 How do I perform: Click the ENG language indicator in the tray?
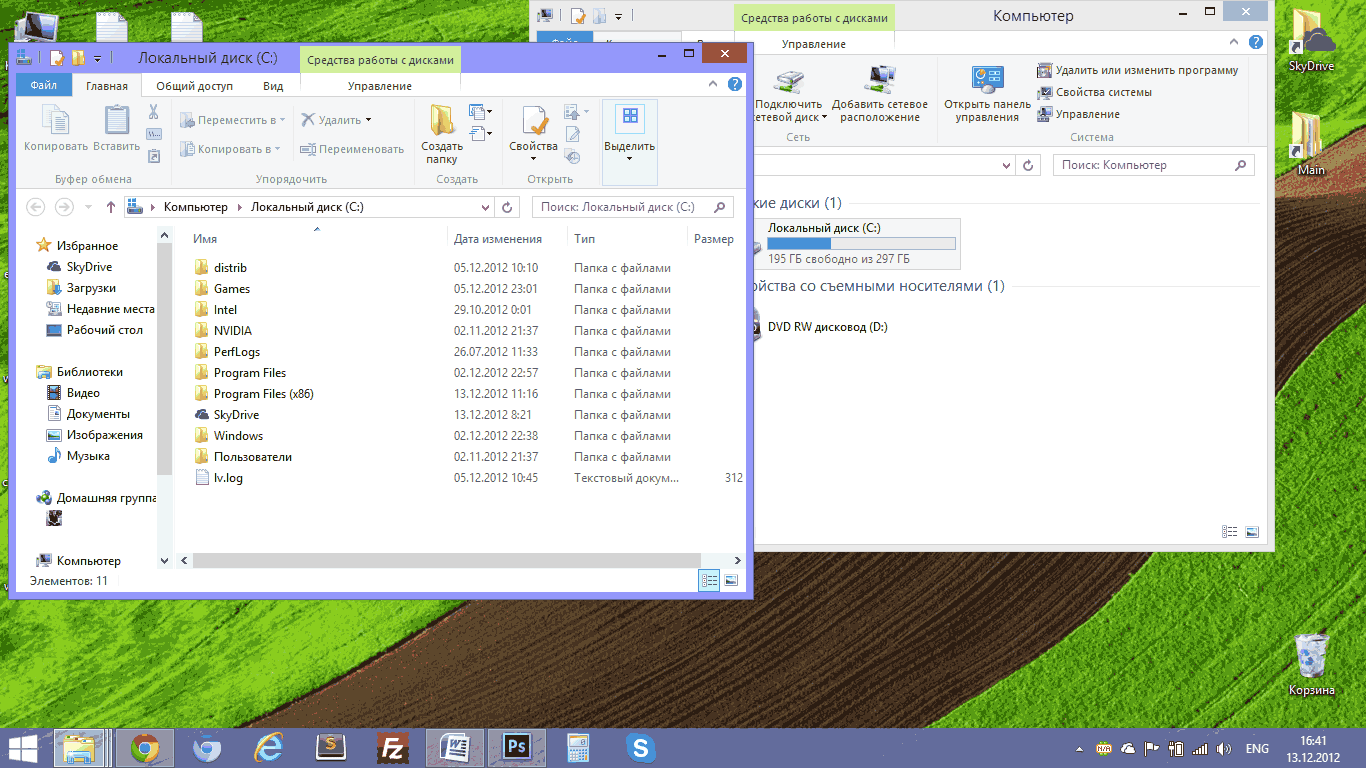point(1257,749)
